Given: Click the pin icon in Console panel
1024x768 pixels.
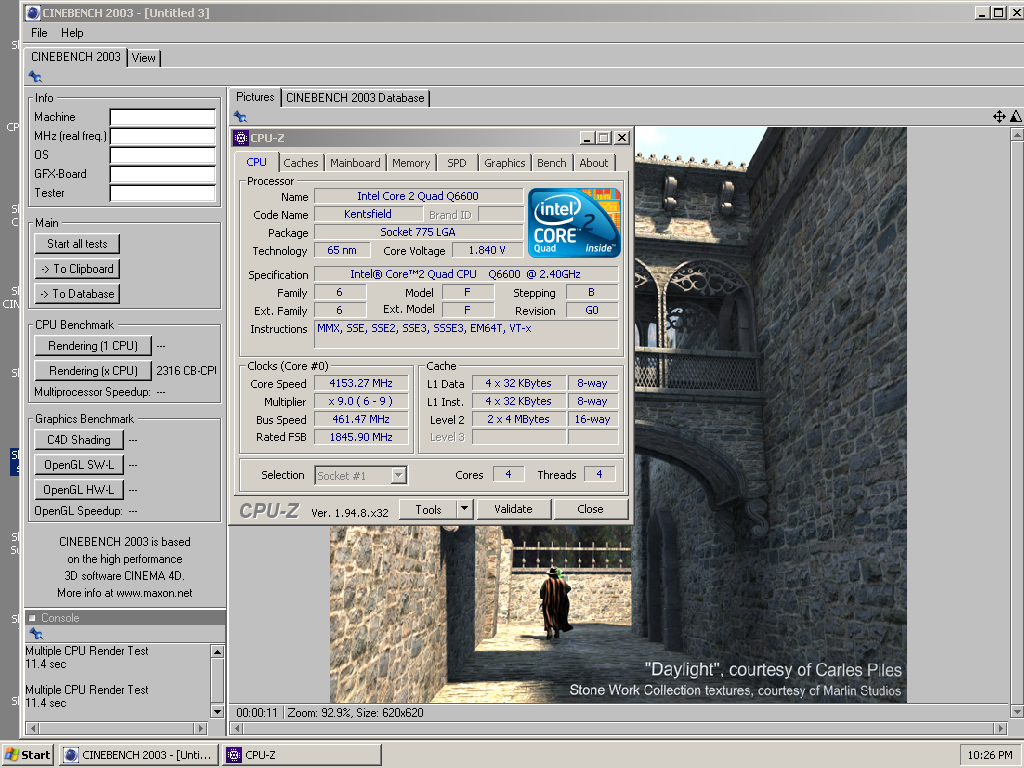Looking at the screenshot, I should [37, 633].
